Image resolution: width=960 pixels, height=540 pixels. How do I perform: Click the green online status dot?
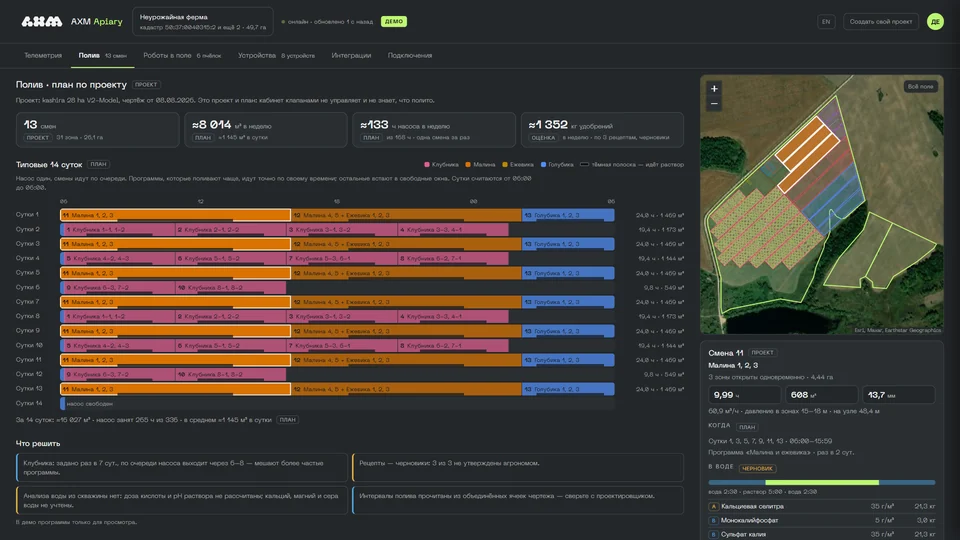point(283,21)
